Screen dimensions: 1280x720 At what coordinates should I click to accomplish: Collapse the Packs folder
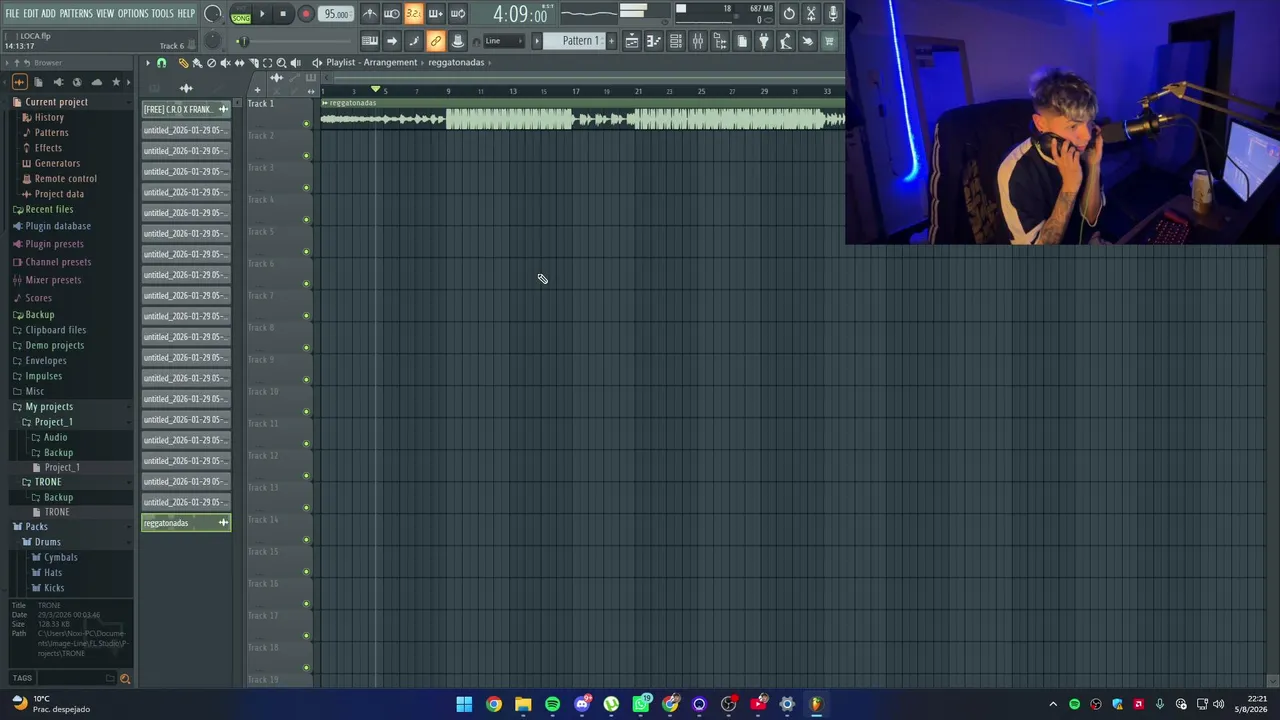[36, 527]
